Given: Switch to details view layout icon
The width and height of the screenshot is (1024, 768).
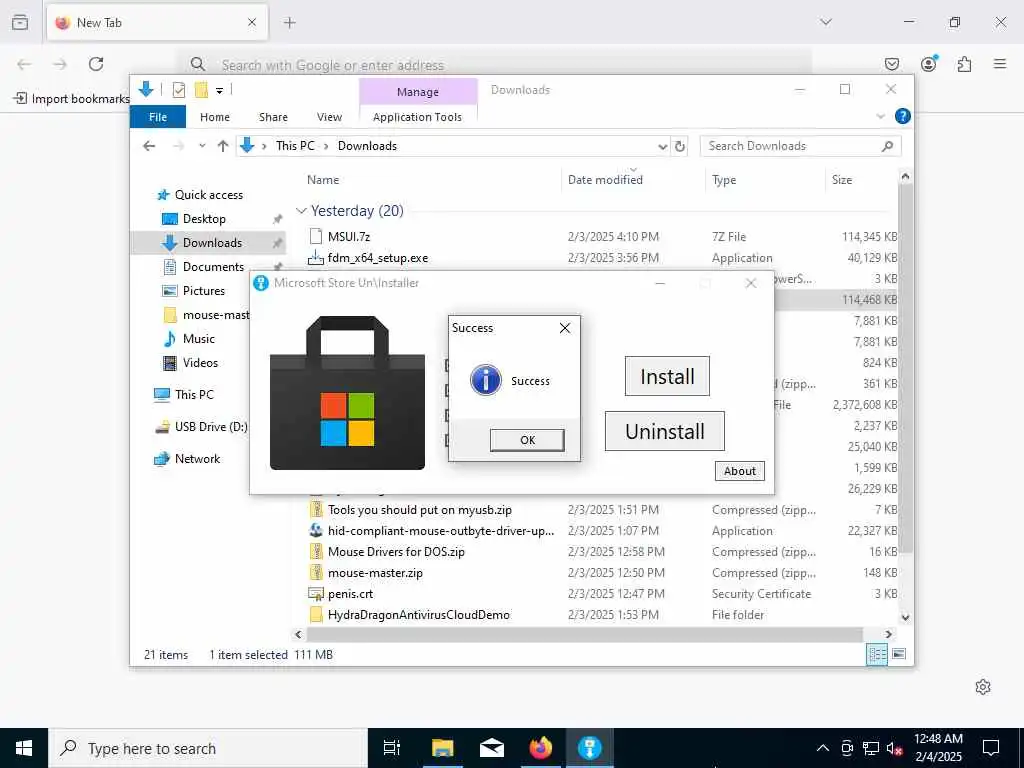Looking at the screenshot, I should (x=876, y=654).
